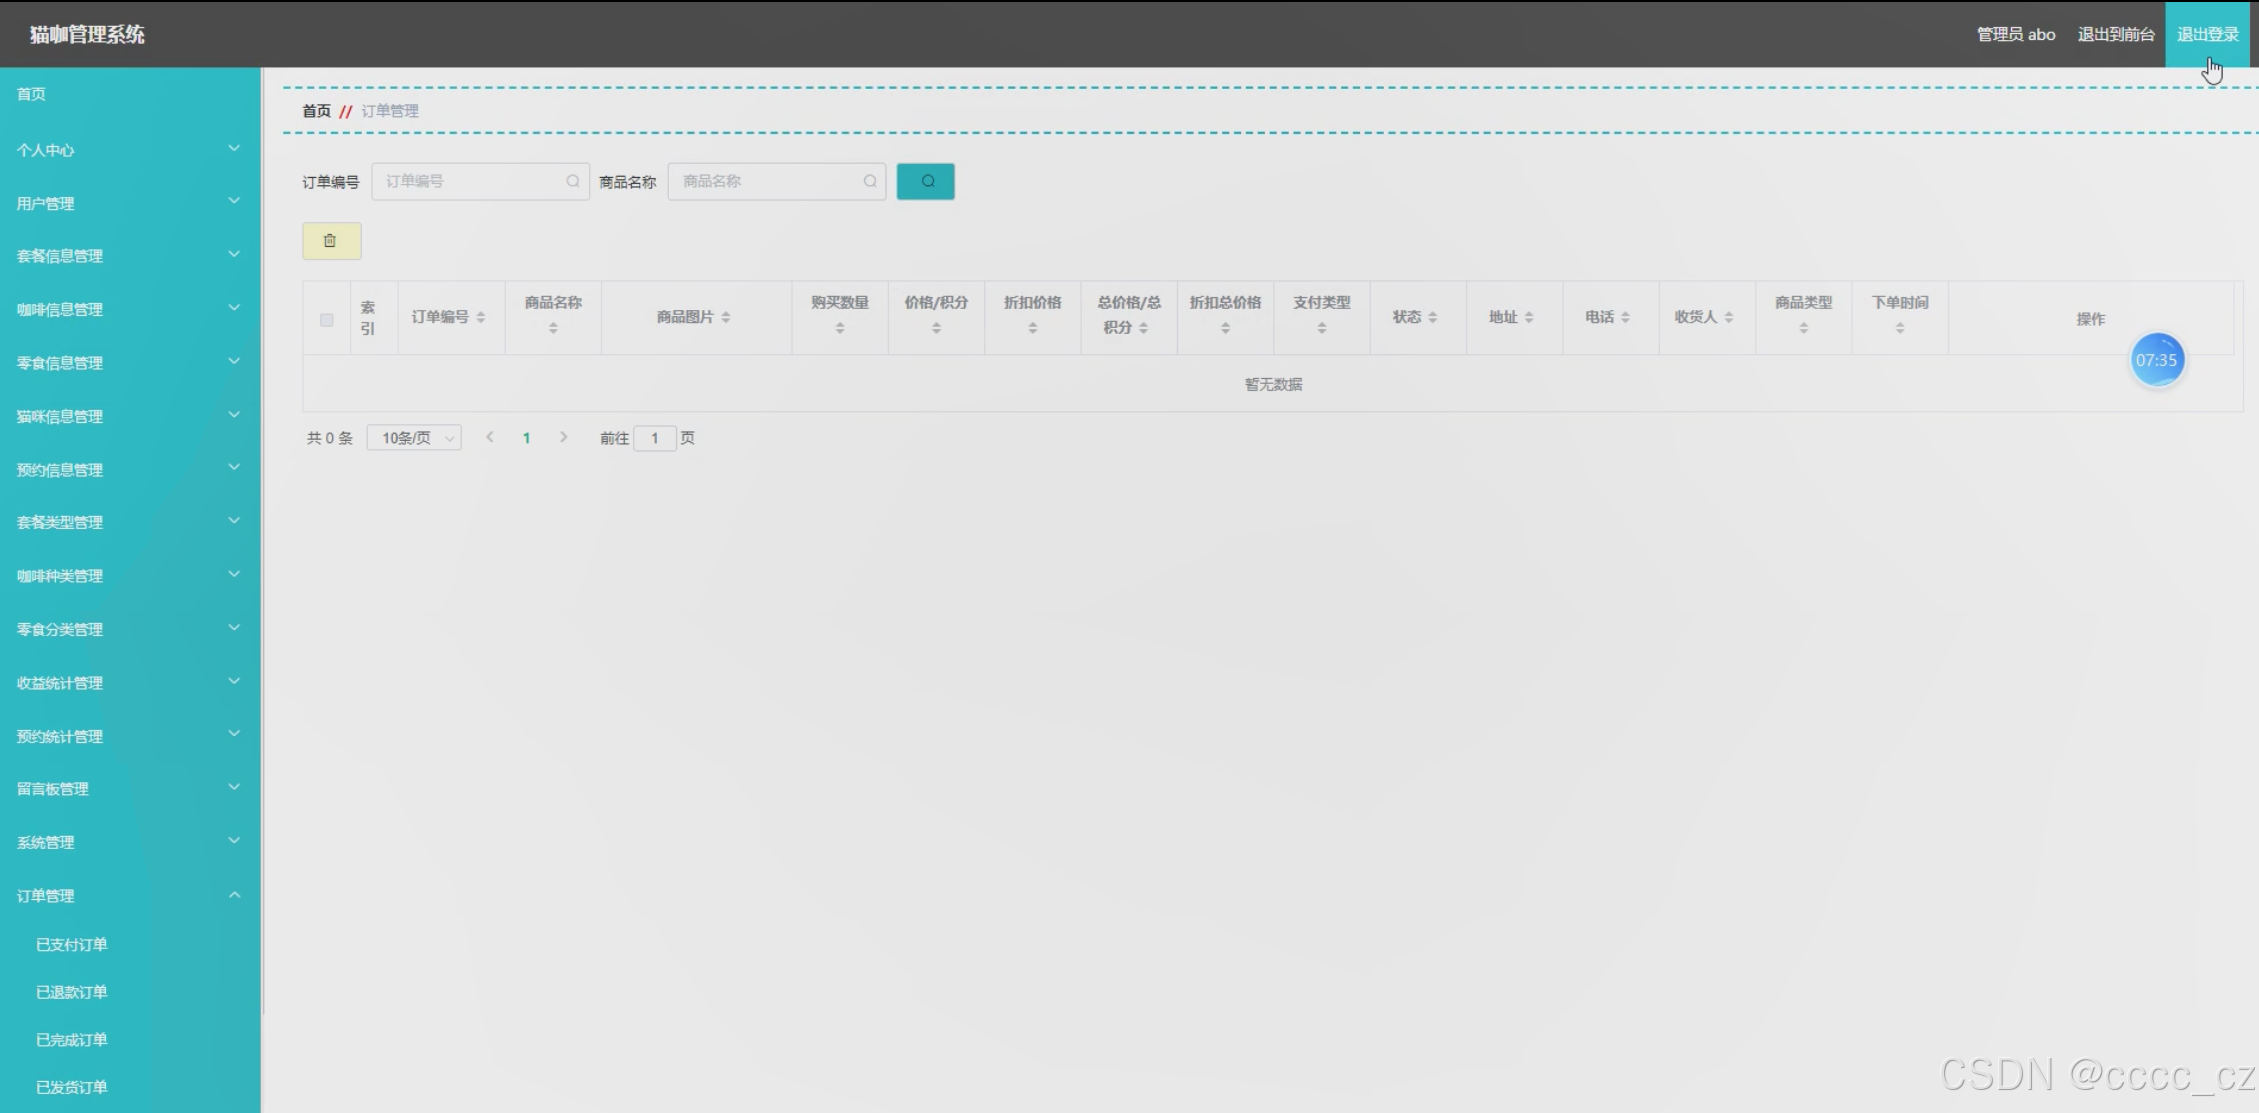Sort by 状态 column arrows
Viewport: 2259px width, 1113px height.
pos(1433,317)
